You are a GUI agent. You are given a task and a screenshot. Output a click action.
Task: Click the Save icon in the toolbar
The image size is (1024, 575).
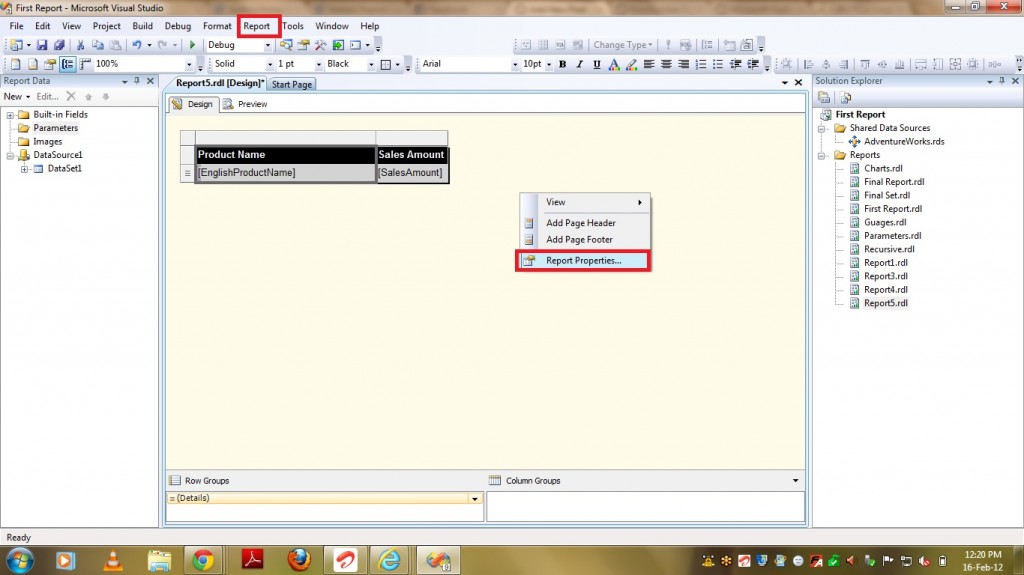coord(44,45)
